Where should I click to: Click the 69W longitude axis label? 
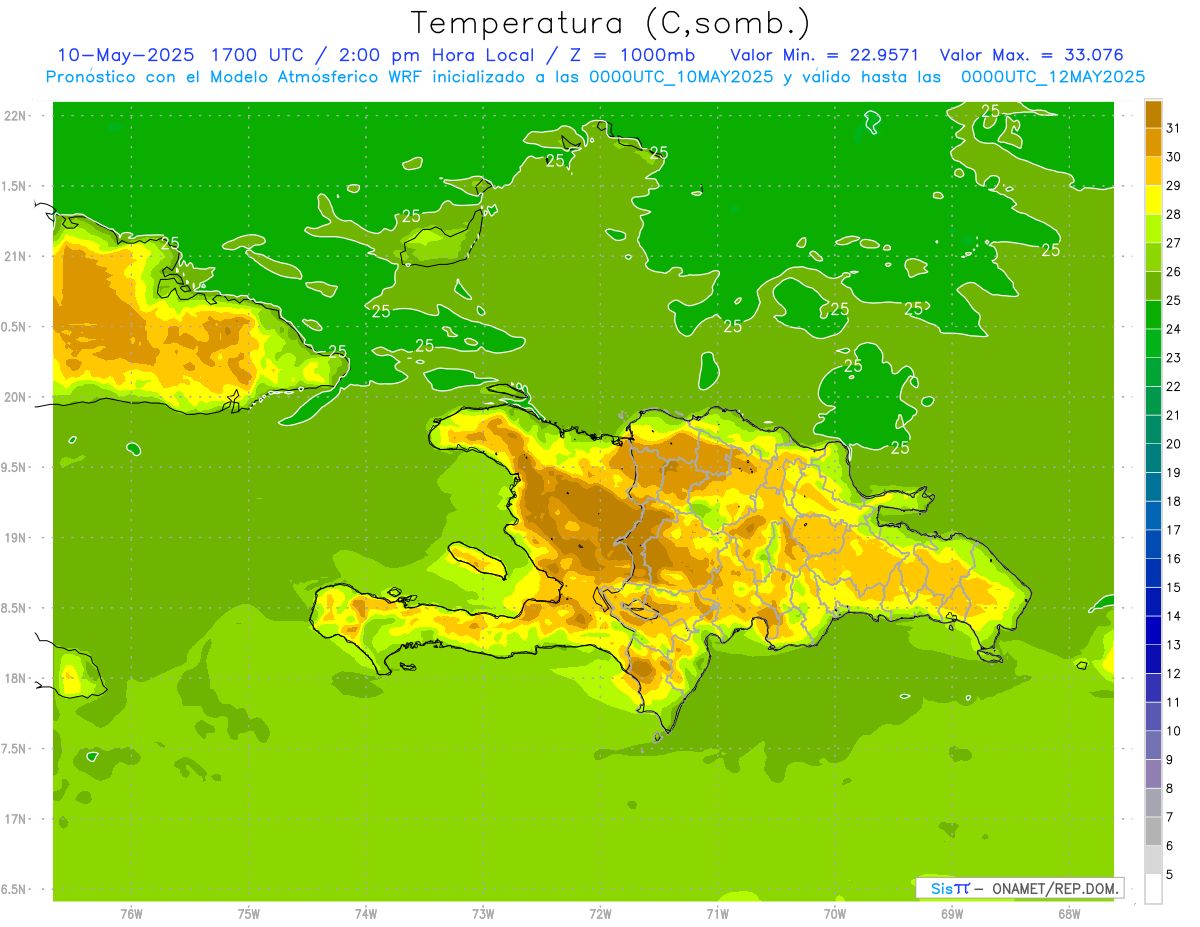click(x=952, y=914)
